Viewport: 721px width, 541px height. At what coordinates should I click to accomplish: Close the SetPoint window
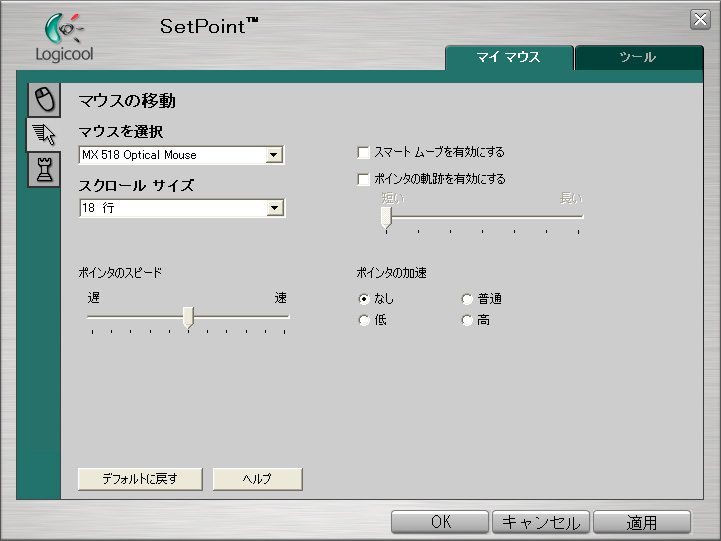(700, 19)
